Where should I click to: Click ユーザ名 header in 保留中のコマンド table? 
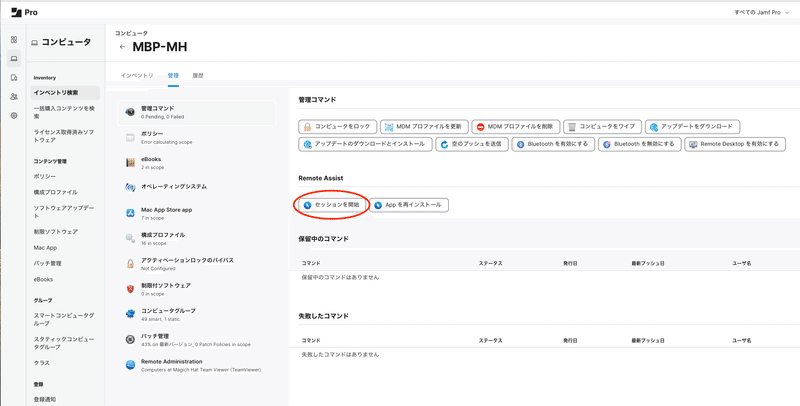point(741,263)
